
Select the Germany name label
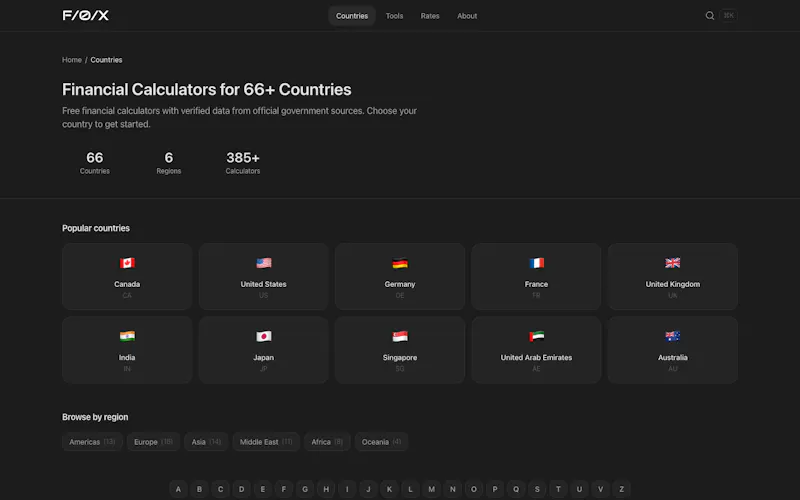pyautogui.click(x=400, y=284)
